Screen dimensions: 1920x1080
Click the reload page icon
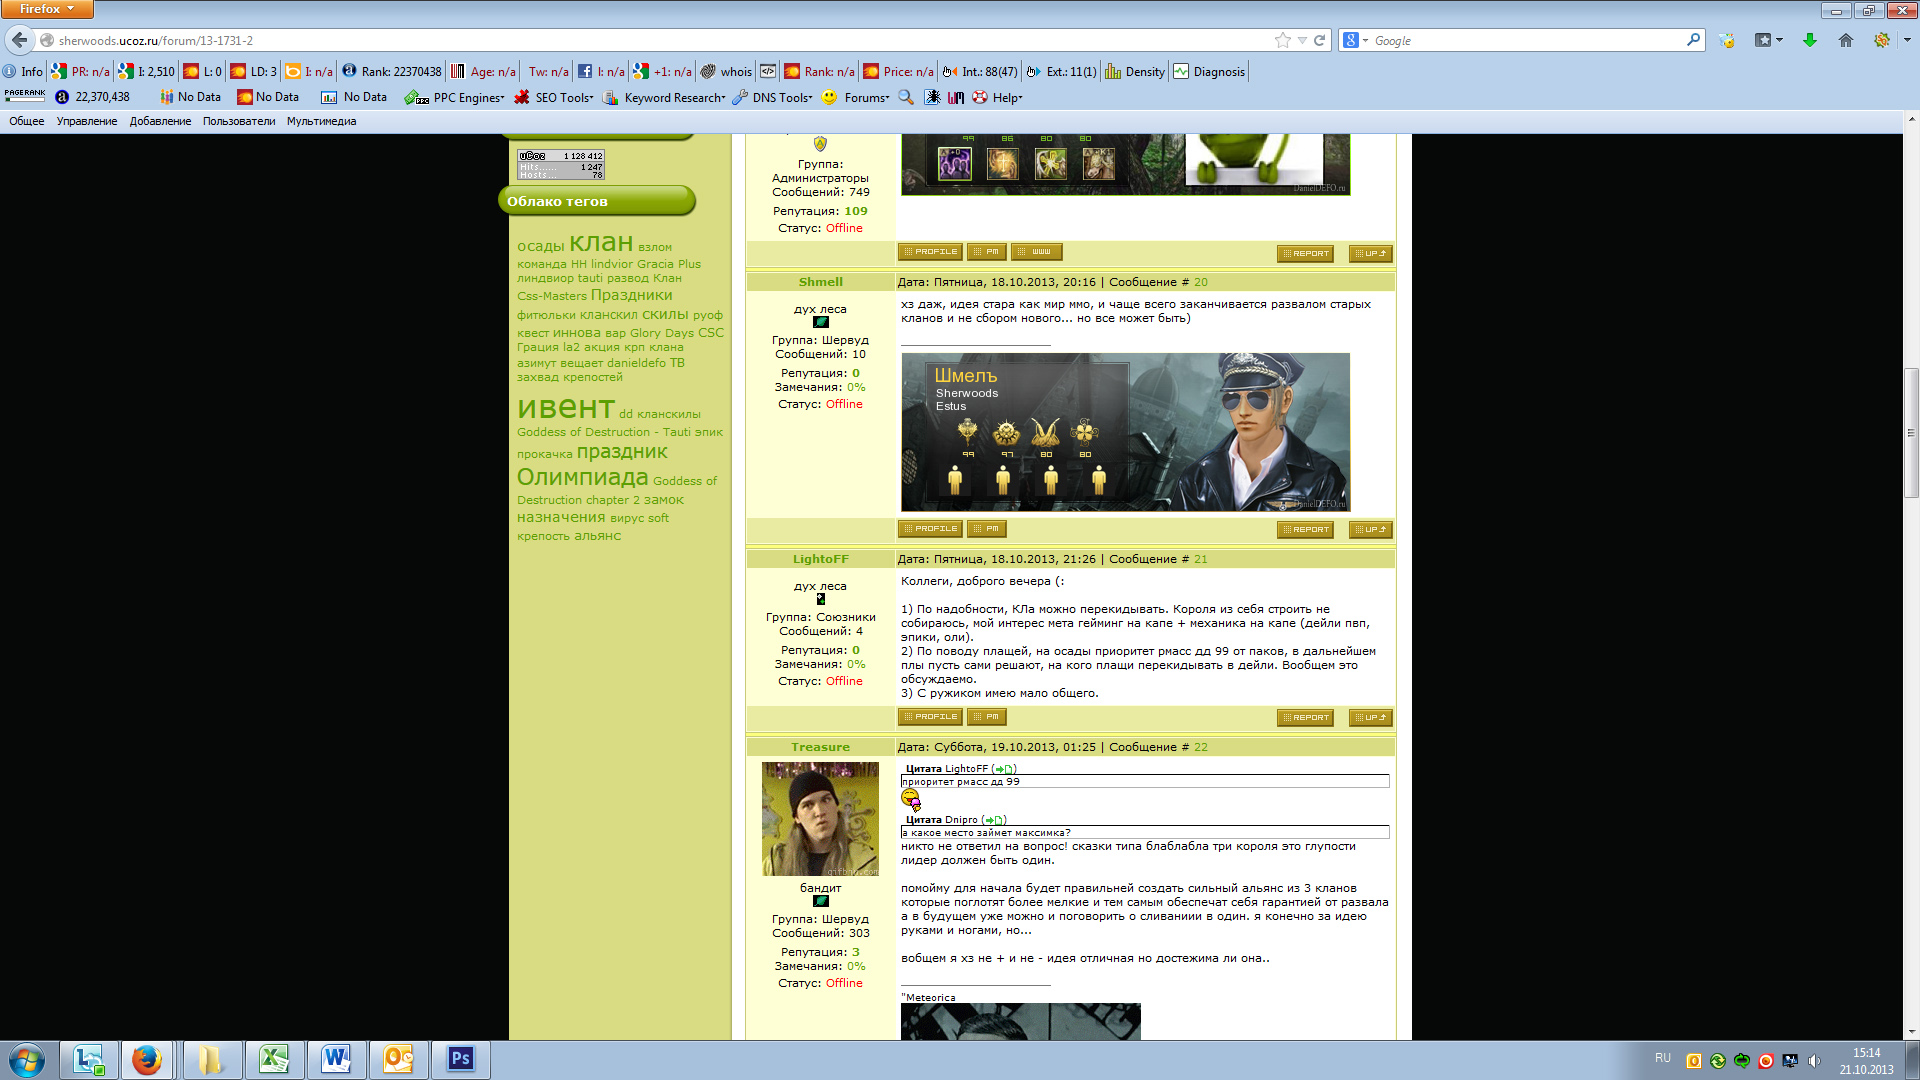(1319, 40)
